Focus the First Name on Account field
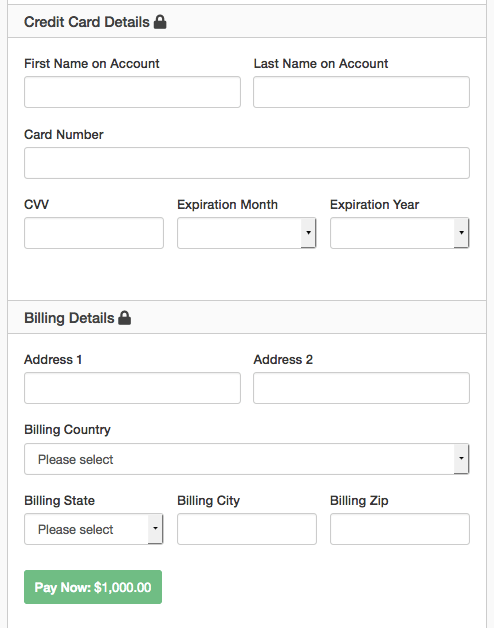The height and width of the screenshot is (628, 494). point(132,92)
